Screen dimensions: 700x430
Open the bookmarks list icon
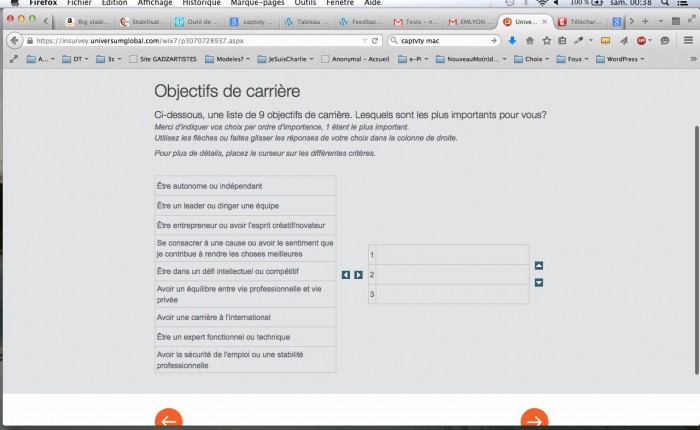coord(562,41)
